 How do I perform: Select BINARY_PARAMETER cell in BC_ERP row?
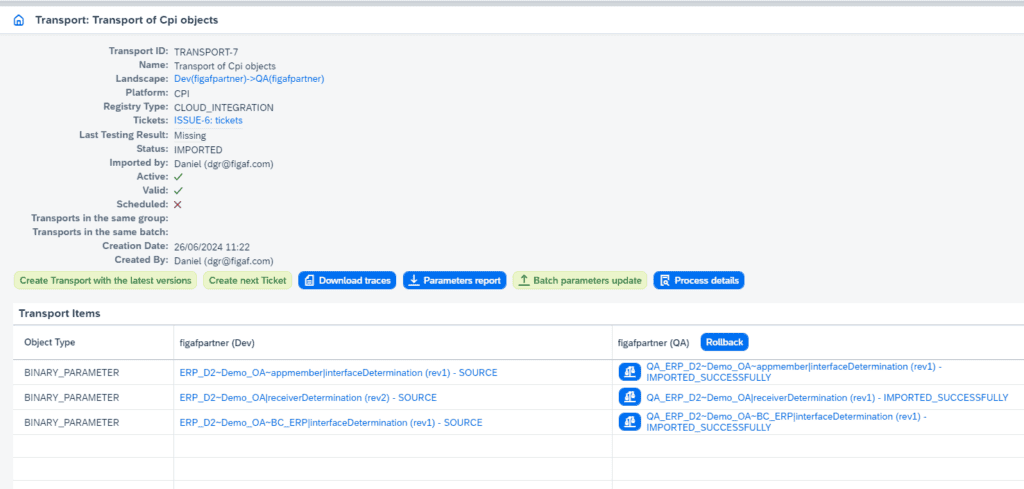coord(72,422)
